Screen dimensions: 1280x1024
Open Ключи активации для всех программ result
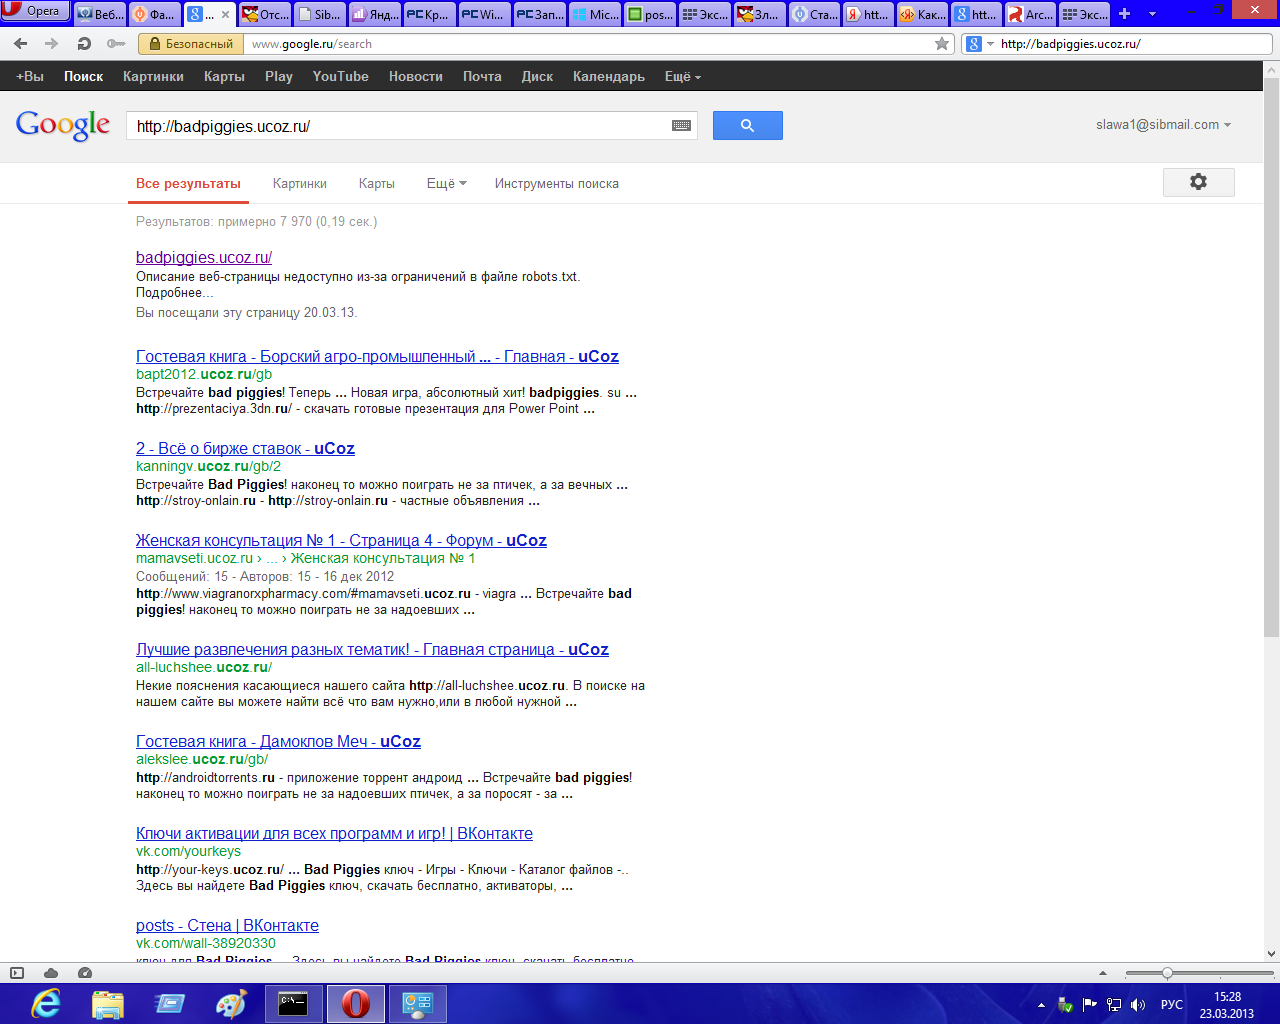(334, 833)
